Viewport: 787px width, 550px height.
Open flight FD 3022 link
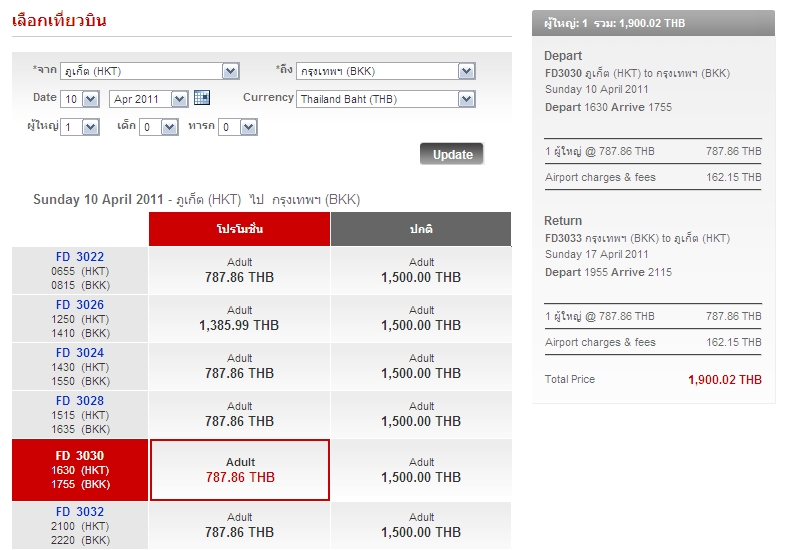(x=80, y=256)
